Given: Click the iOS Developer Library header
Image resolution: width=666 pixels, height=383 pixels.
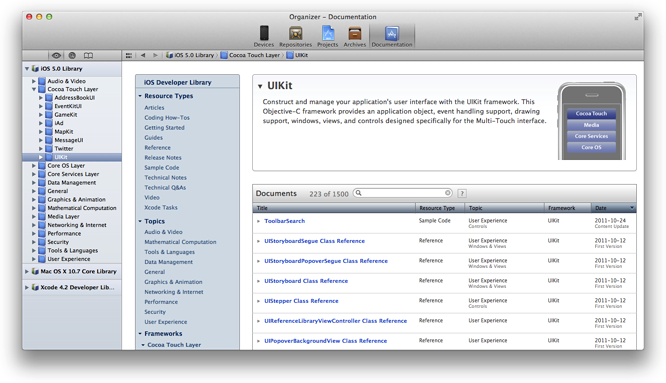Looking at the screenshot, I should [178, 82].
